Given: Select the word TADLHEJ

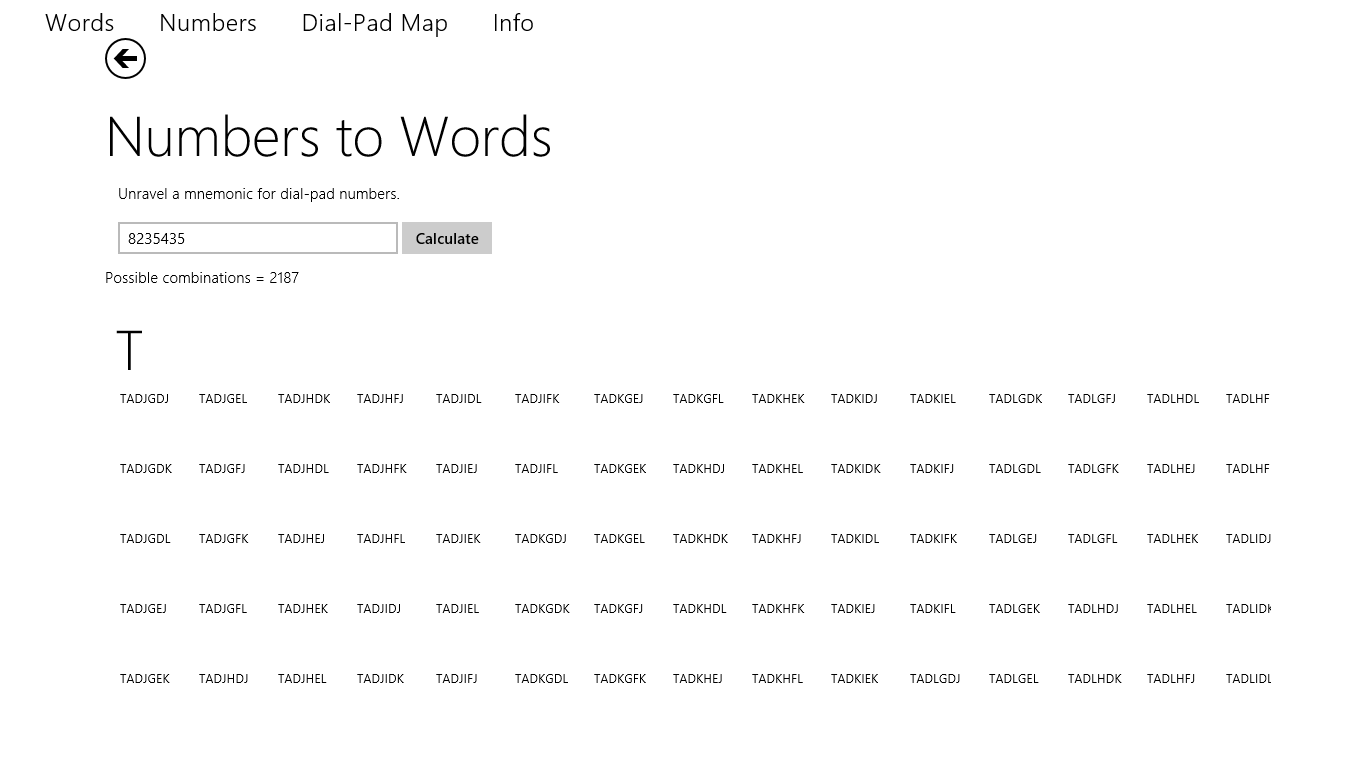Looking at the screenshot, I should 1171,469.
